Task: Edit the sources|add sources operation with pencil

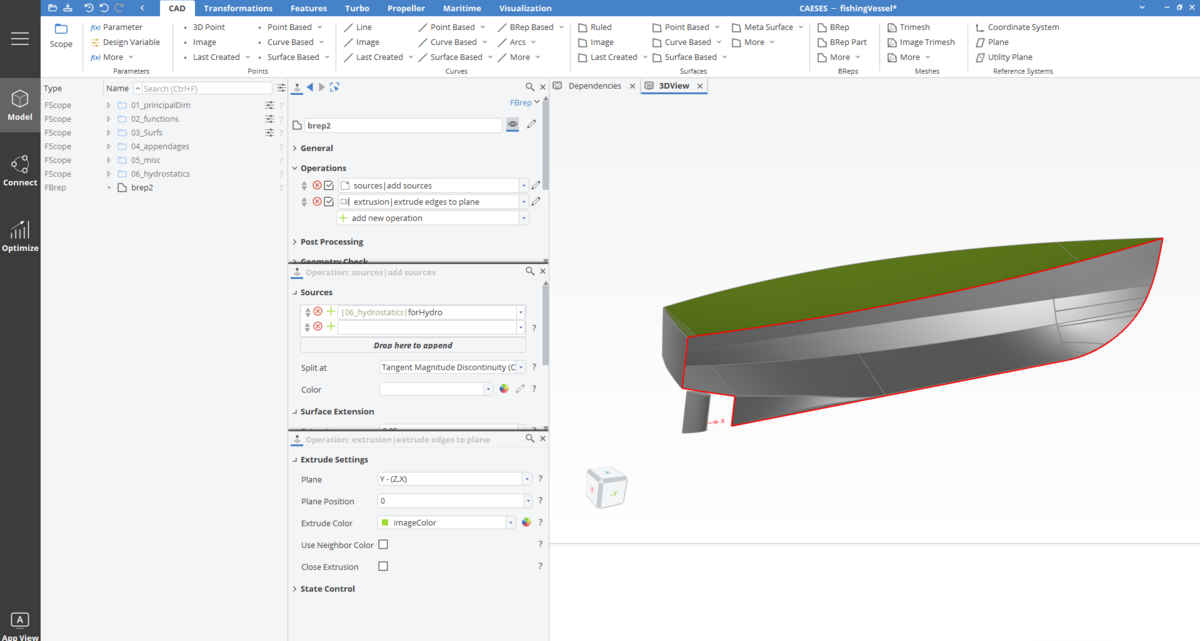Action: coord(536,185)
